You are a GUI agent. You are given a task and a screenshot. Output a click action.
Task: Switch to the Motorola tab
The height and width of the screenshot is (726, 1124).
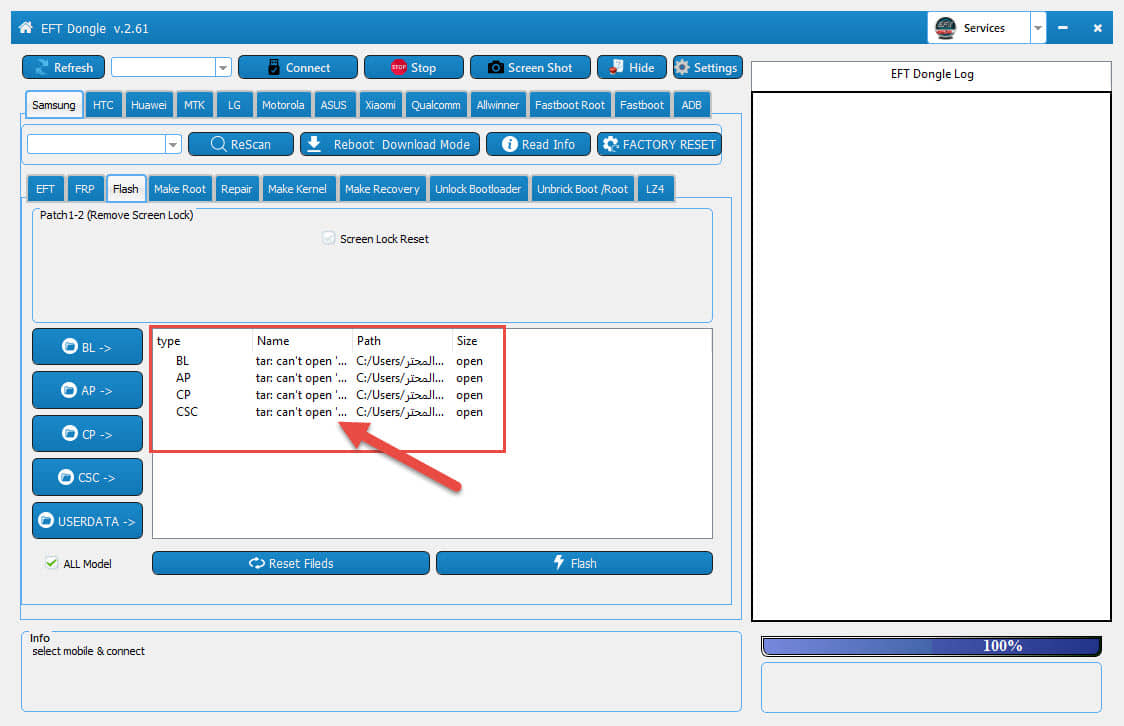(283, 105)
